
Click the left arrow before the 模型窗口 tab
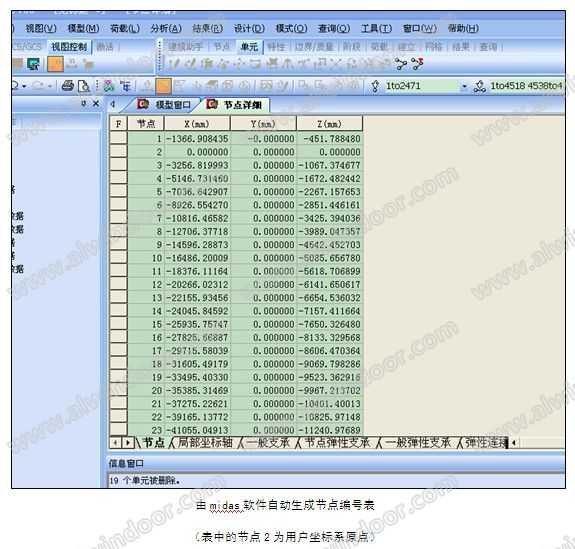pyautogui.click(x=113, y=105)
